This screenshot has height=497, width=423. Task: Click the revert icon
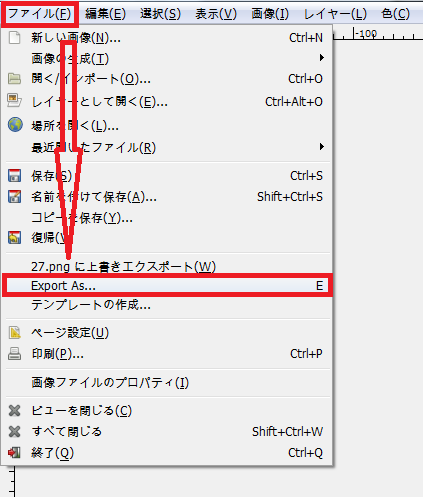click(x=14, y=237)
